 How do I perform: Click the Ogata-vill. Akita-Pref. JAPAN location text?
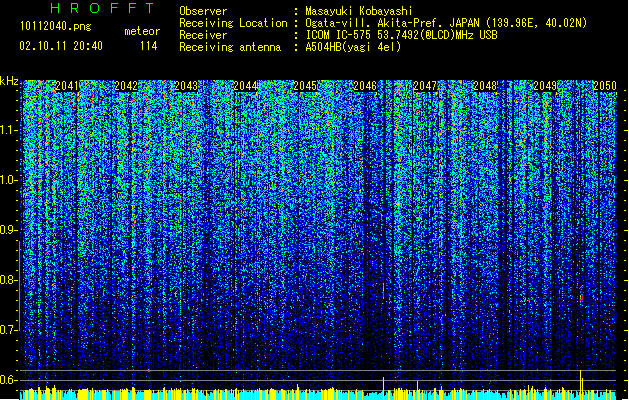(x=446, y=23)
